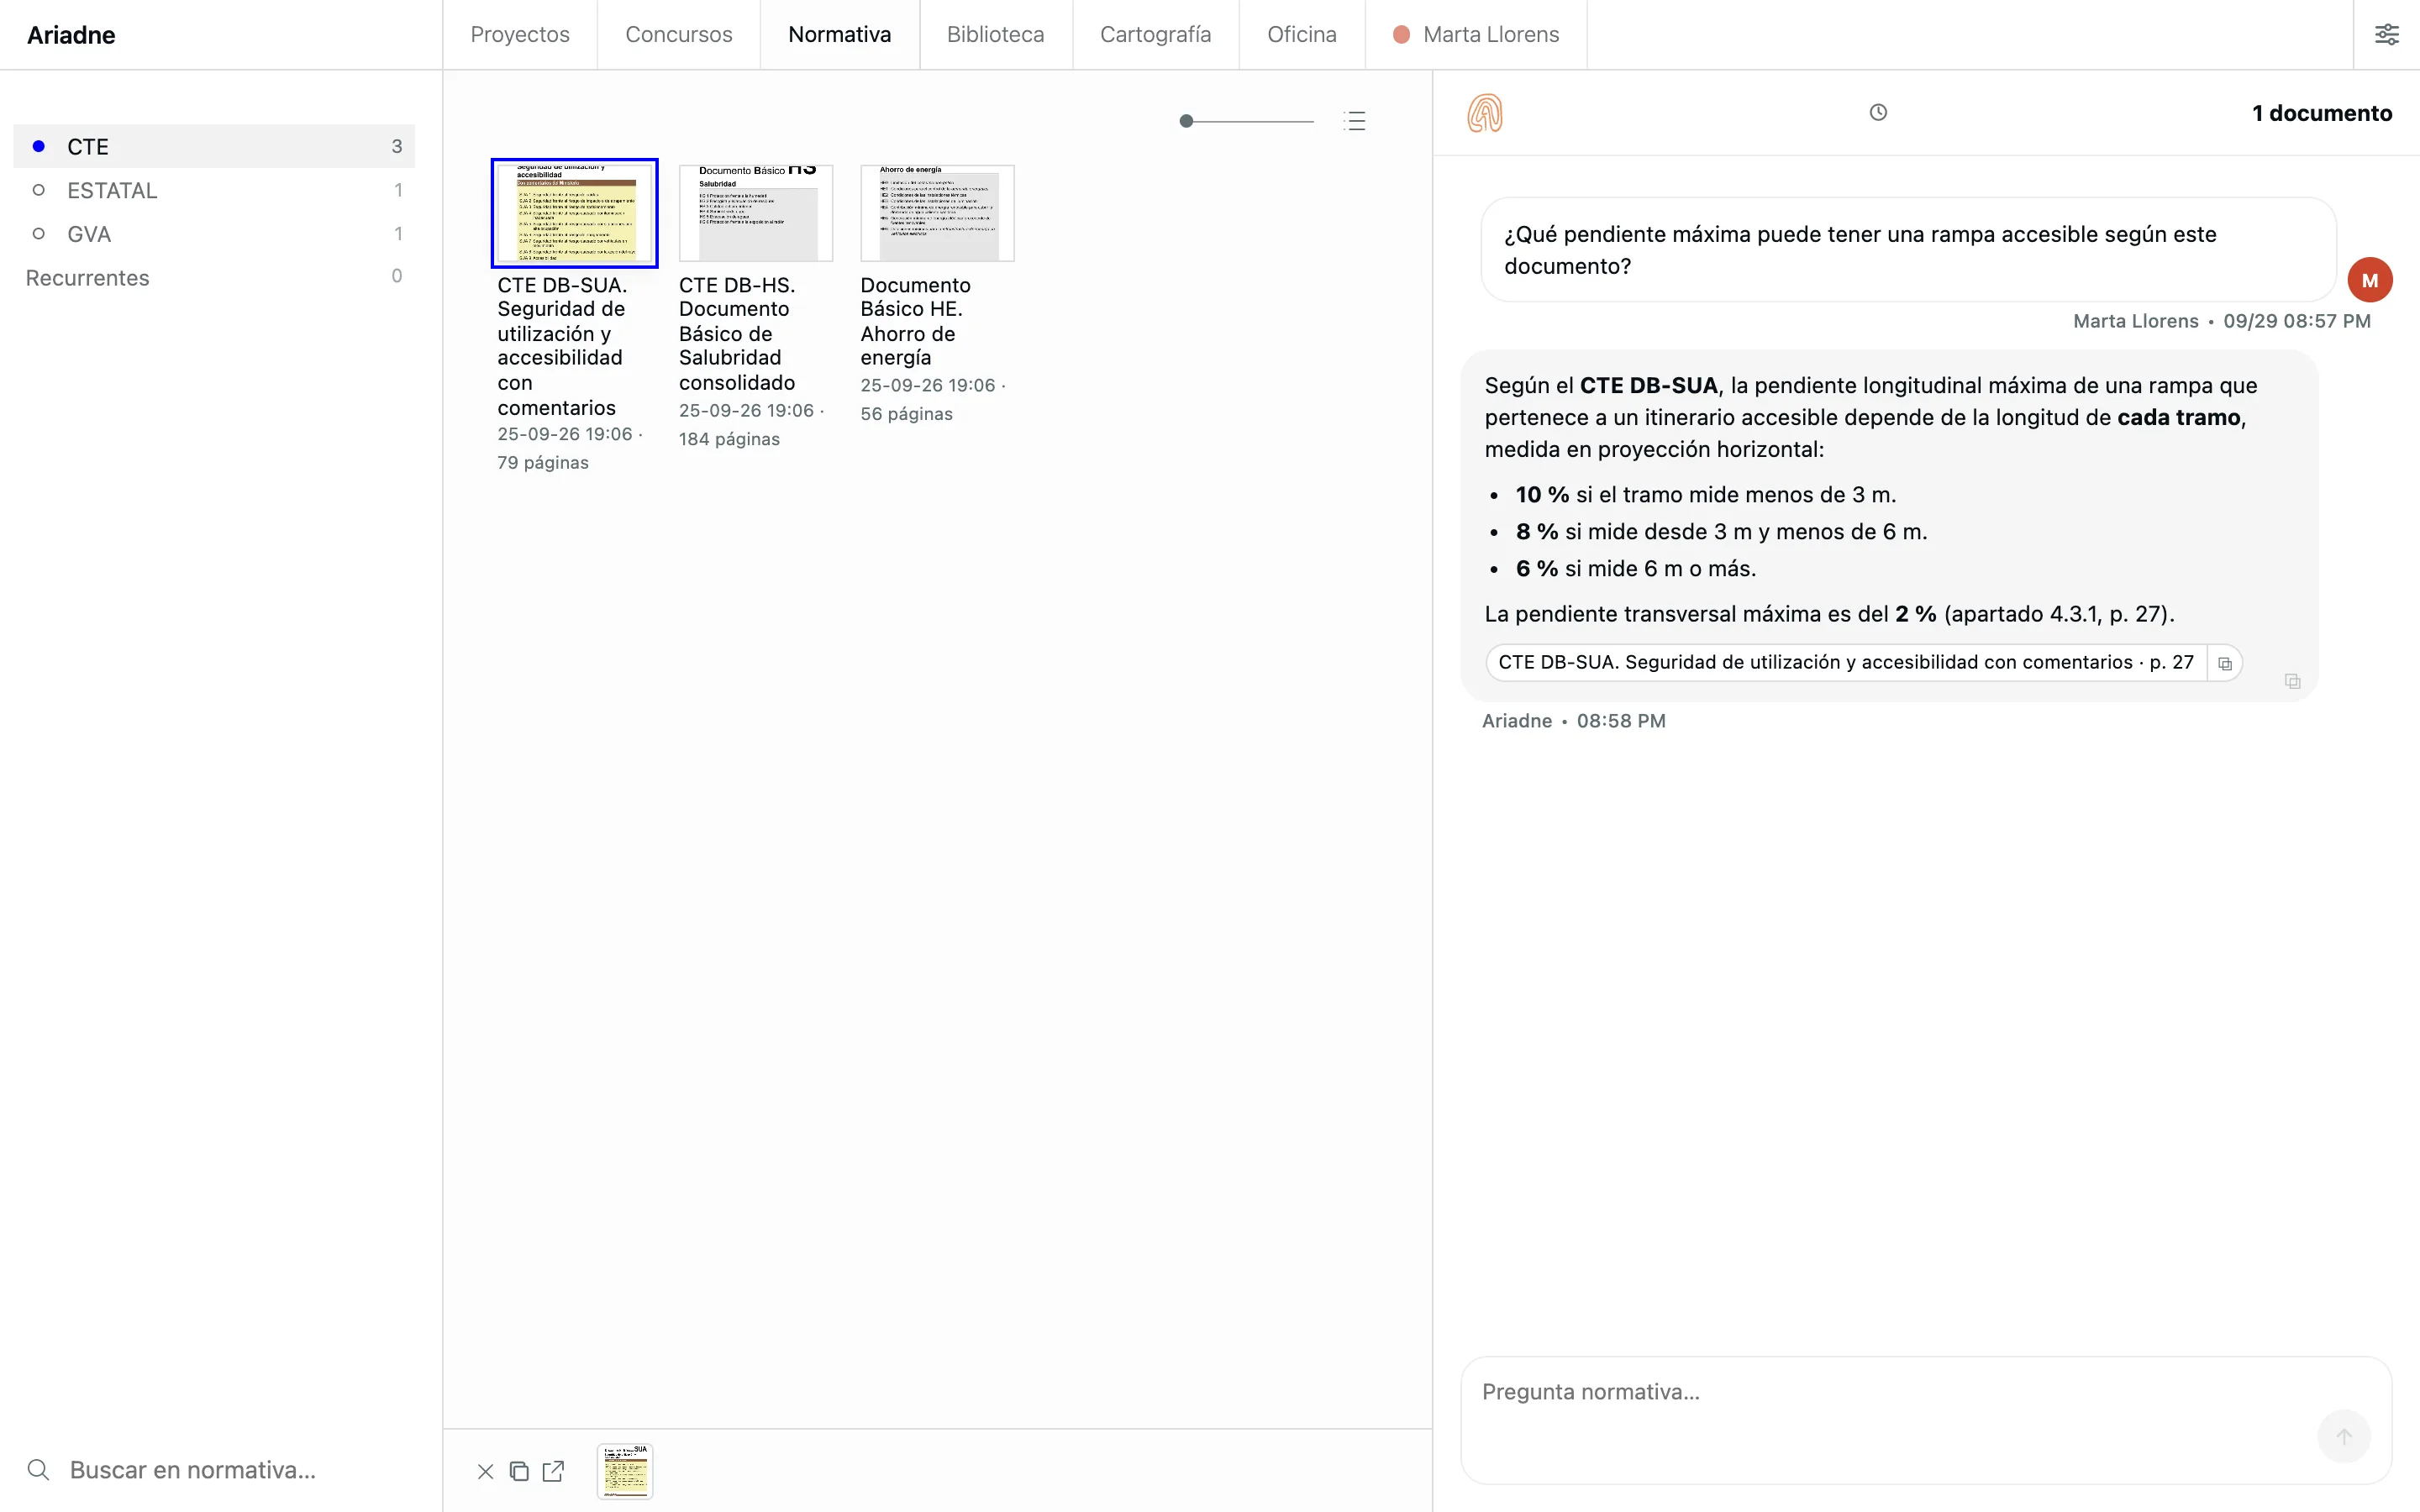This screenshot has height=1512, width=2420.
Task: Open citation CTE DB-SUA p. 27 link
Action: point(1846,663)
